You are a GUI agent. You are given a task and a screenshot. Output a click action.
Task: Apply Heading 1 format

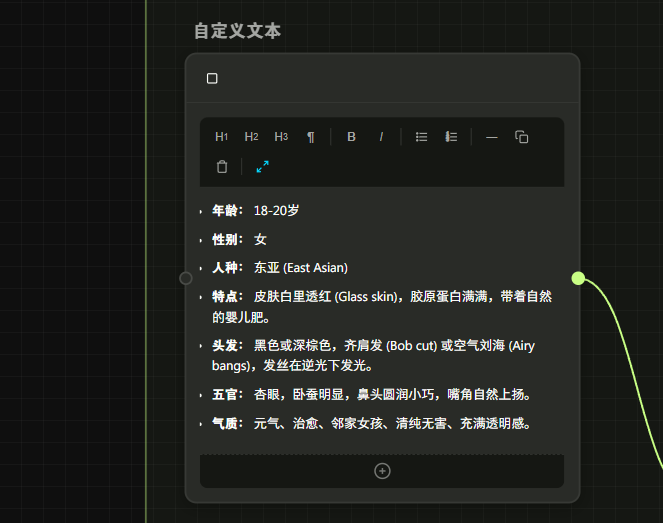(222, 137)
